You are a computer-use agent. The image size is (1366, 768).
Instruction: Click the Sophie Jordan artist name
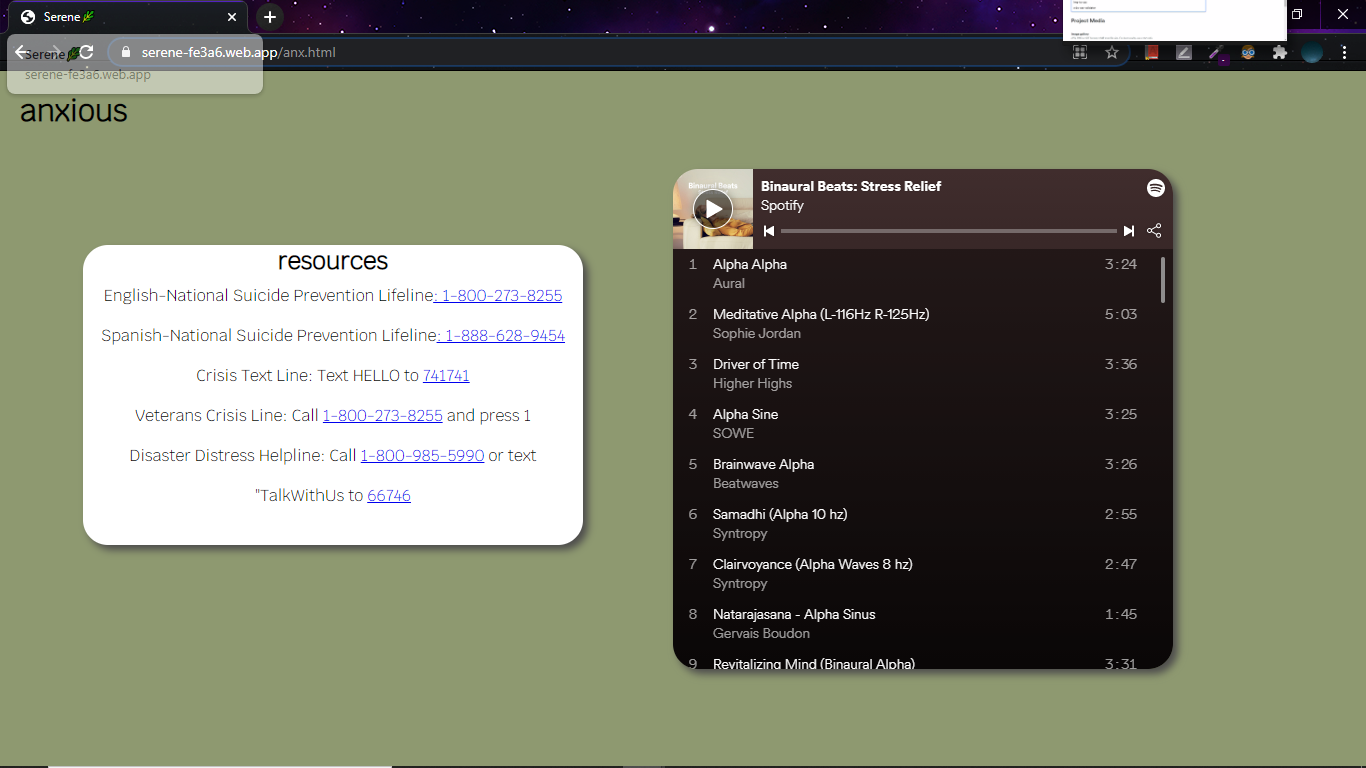click(x=757, y=333)
